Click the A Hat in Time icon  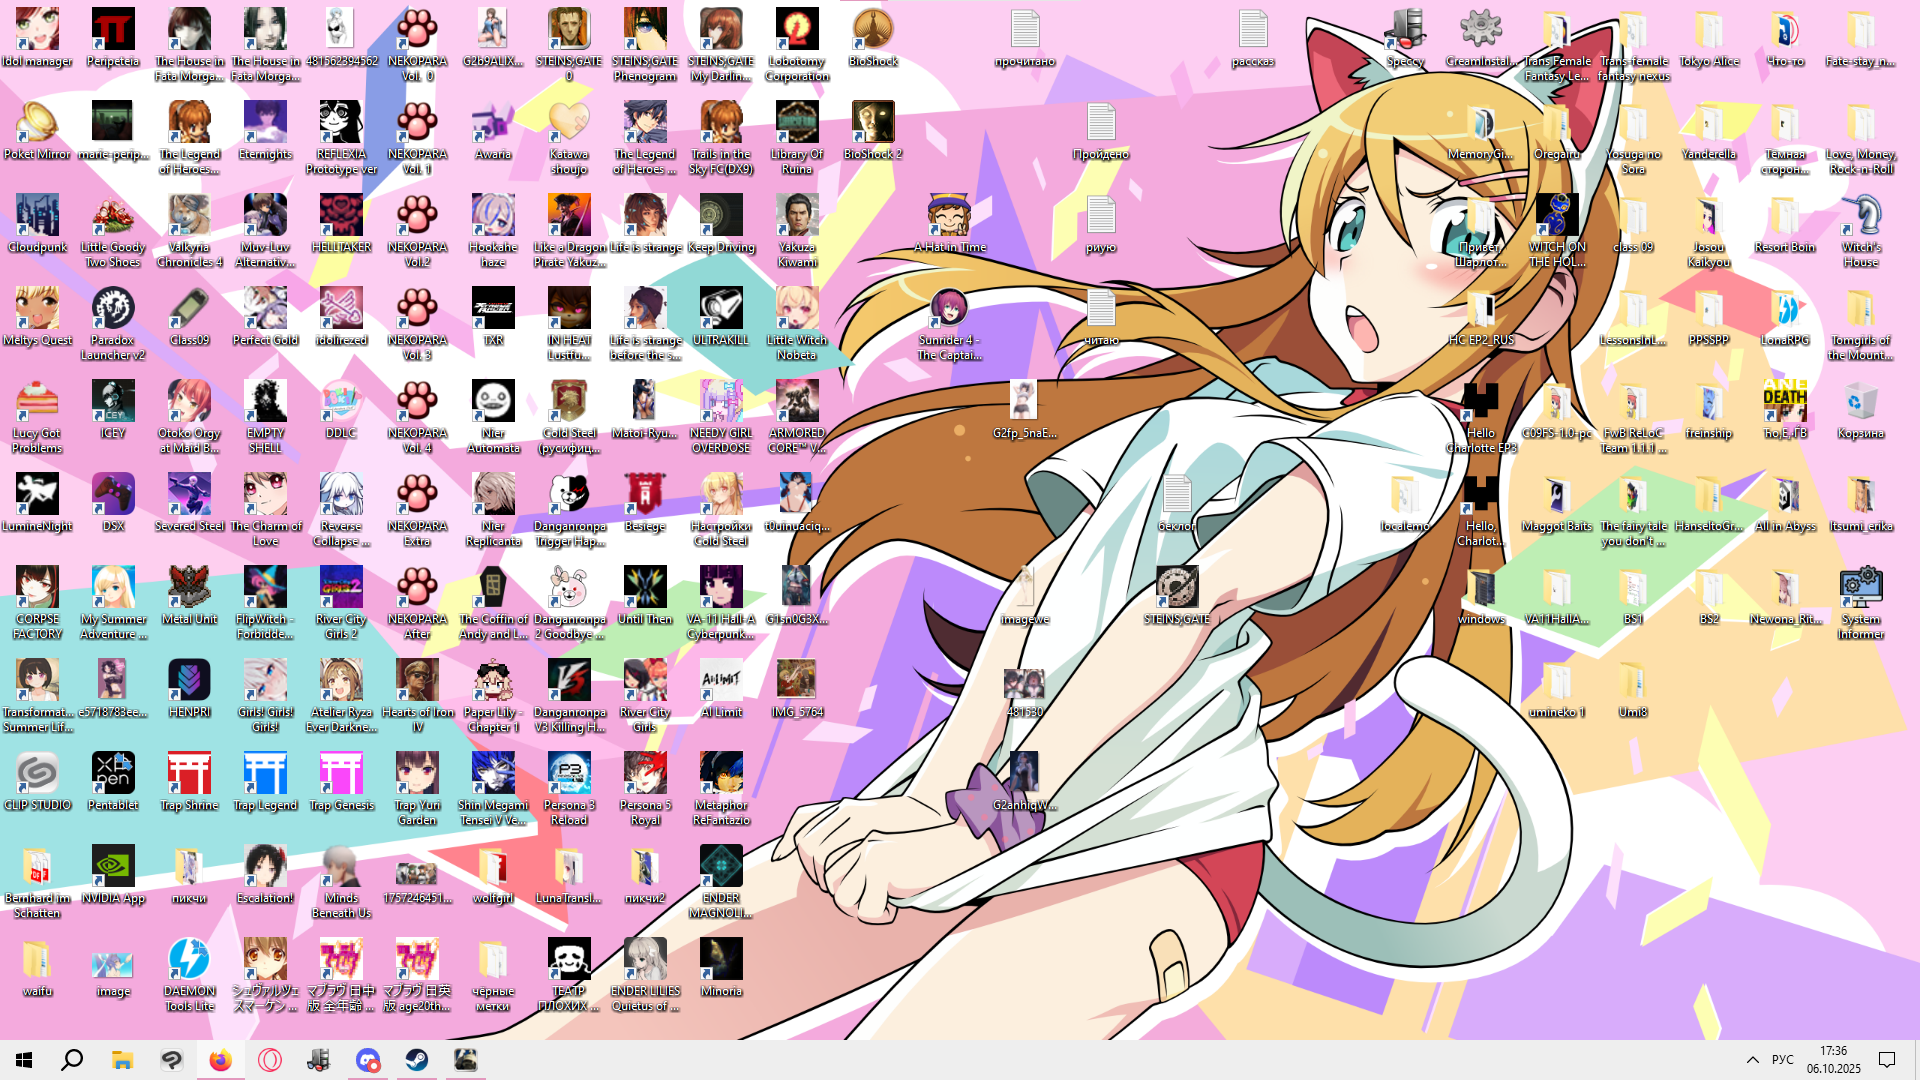pos(948,217)
